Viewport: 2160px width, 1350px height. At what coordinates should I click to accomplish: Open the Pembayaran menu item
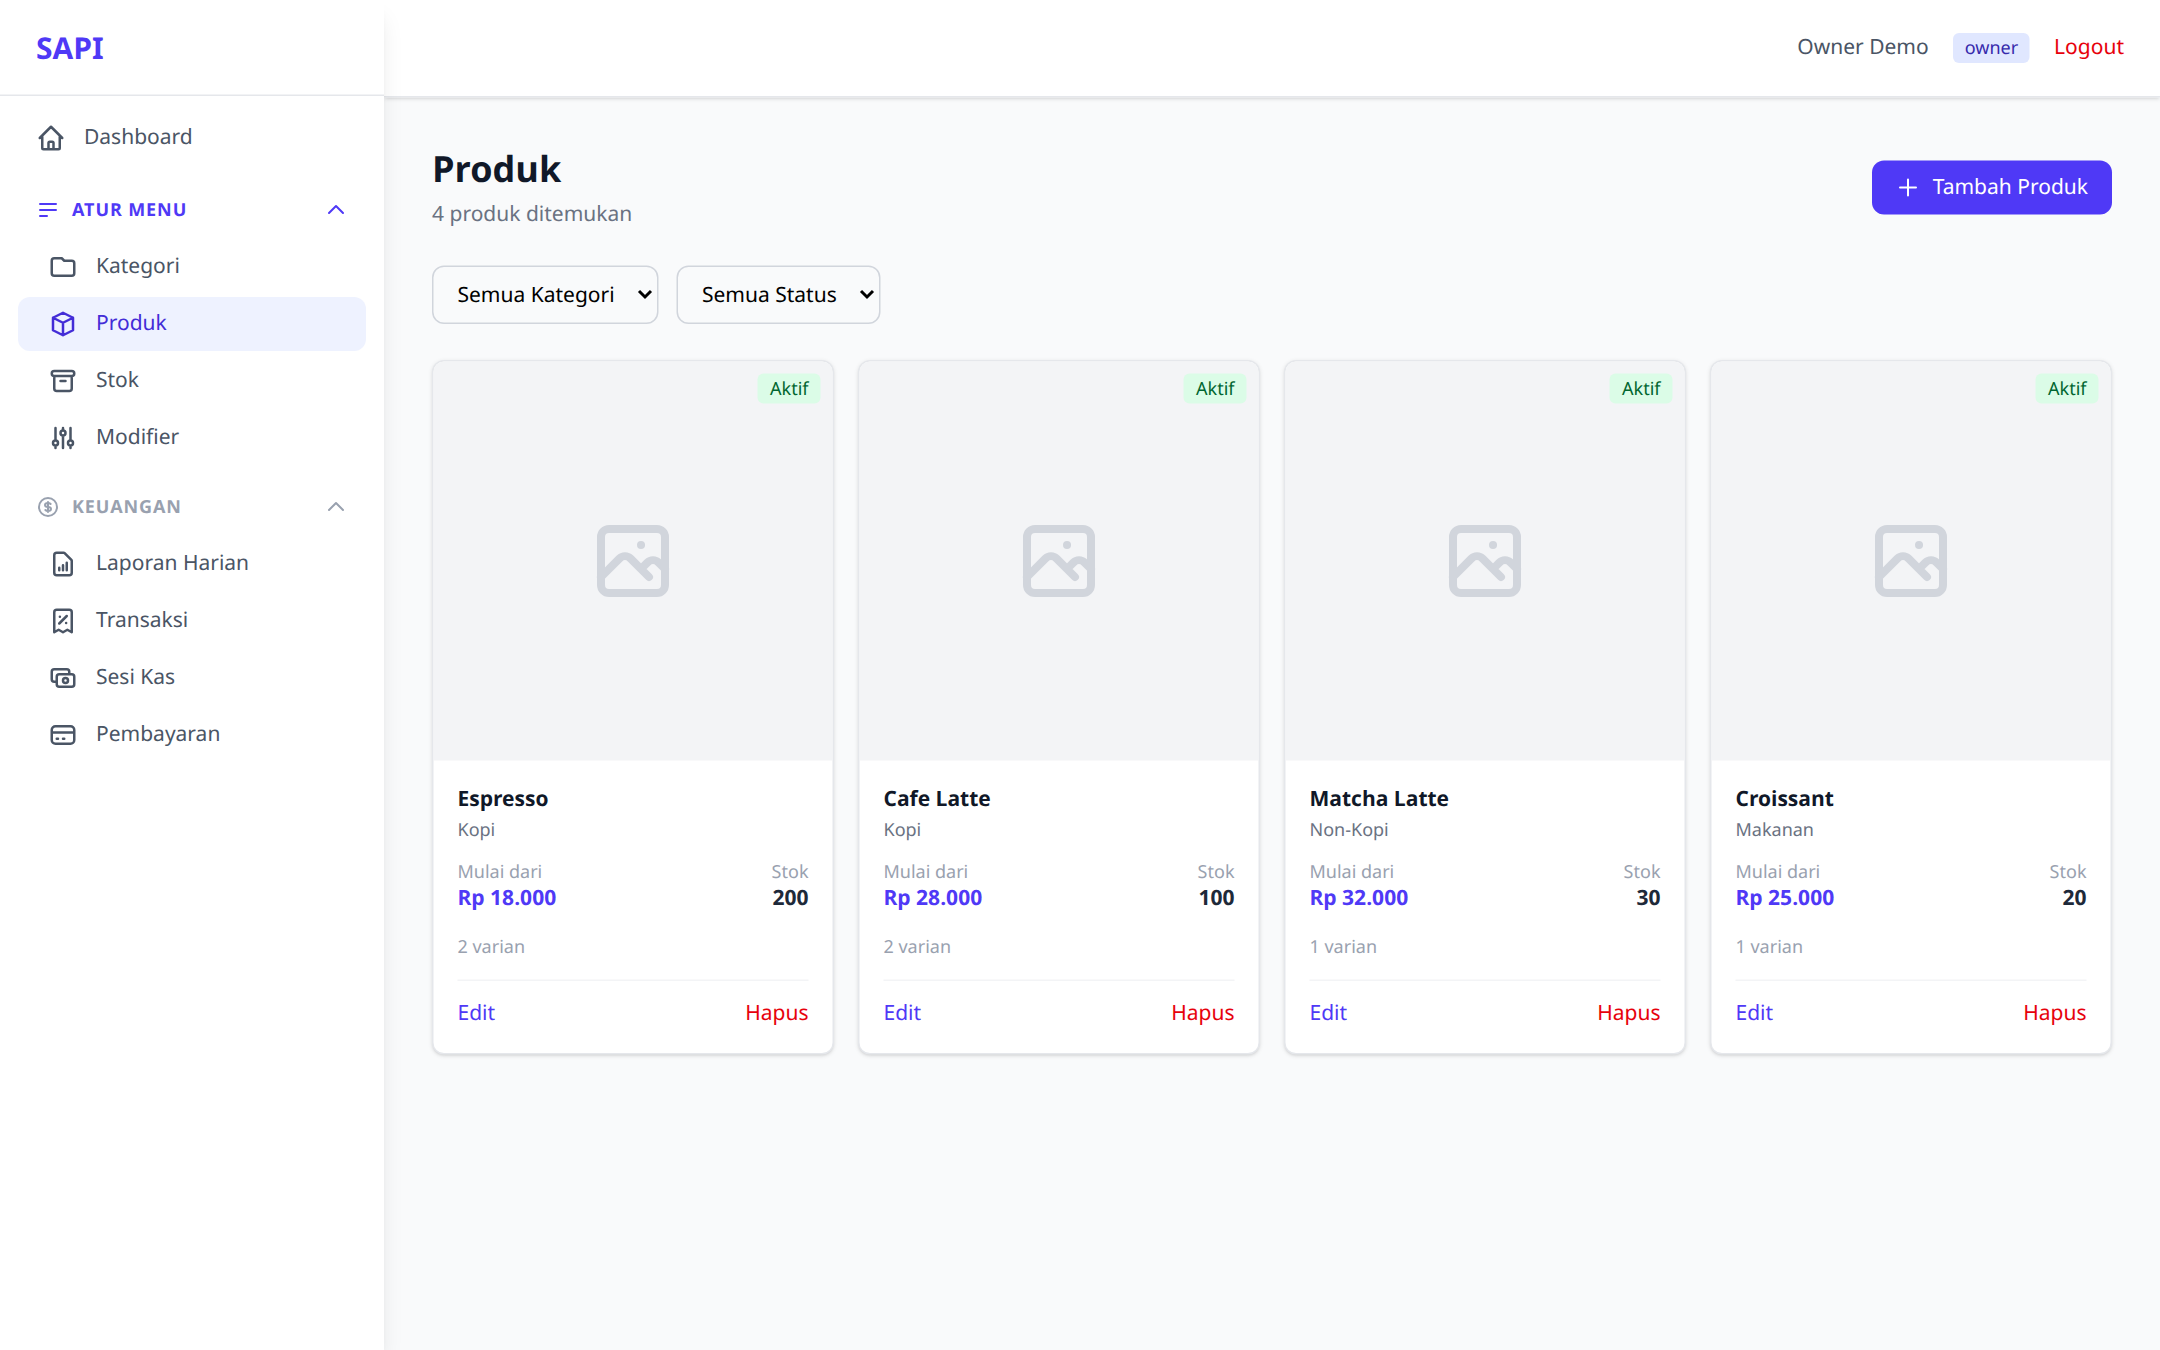(x=192, y=734)
